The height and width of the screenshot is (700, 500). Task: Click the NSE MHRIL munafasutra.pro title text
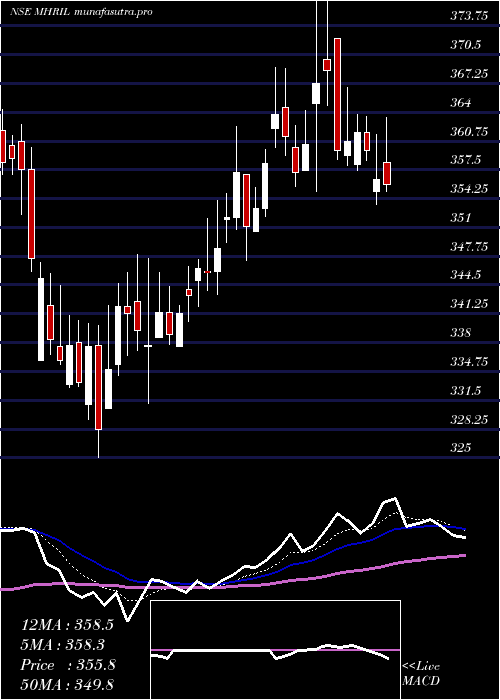(x=81, y=12)
